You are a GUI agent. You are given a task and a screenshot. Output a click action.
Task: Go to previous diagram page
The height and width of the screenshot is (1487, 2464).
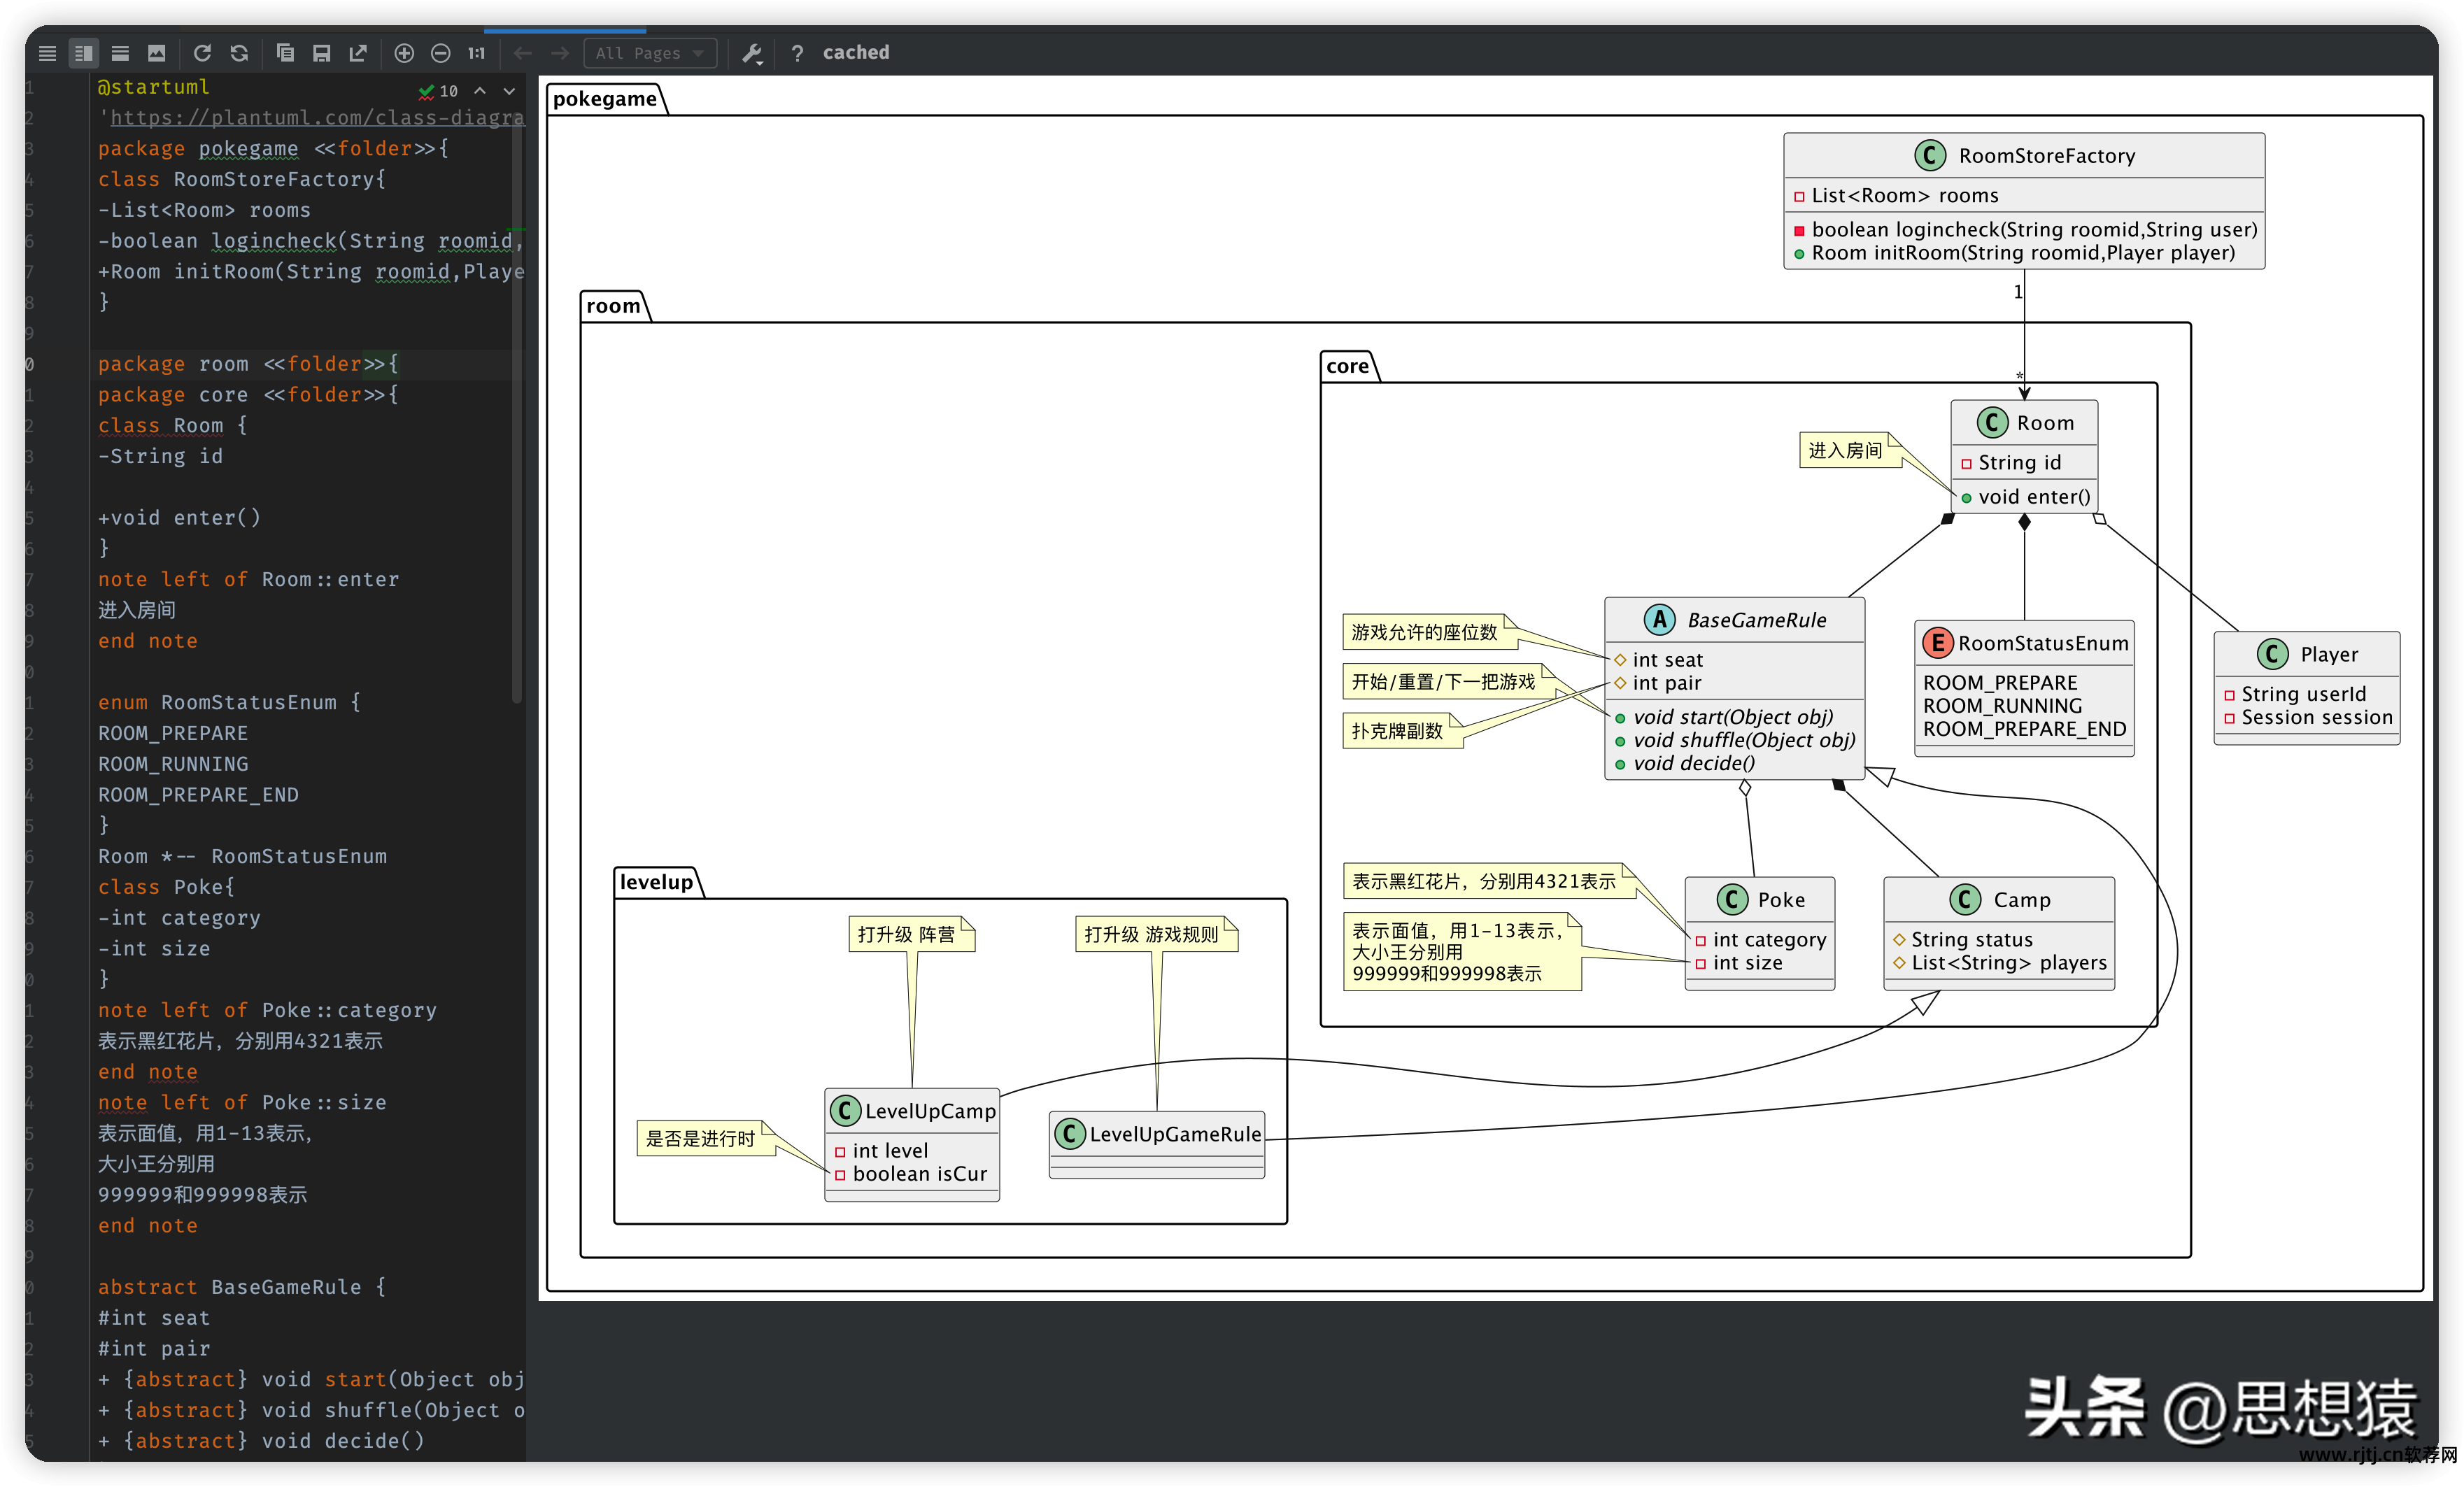pos(523,53)
